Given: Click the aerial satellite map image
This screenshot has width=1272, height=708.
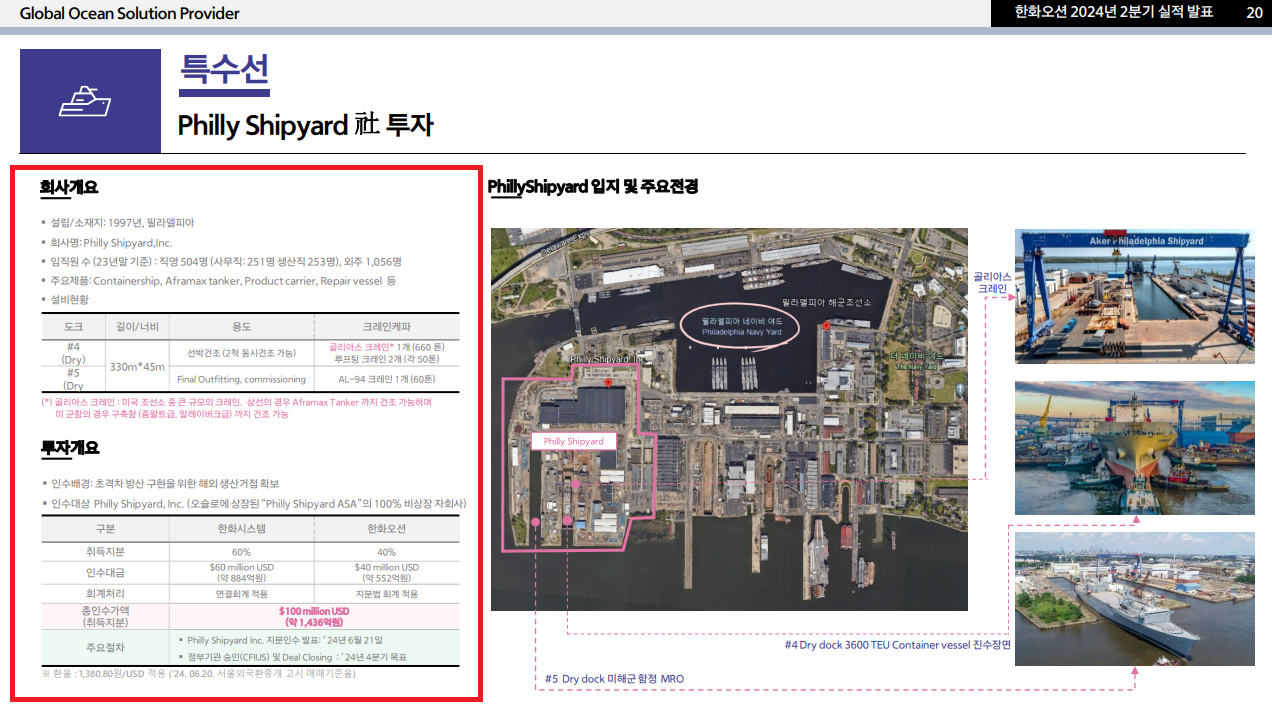Looking at the screenshot, I should [x=729, y=419].
